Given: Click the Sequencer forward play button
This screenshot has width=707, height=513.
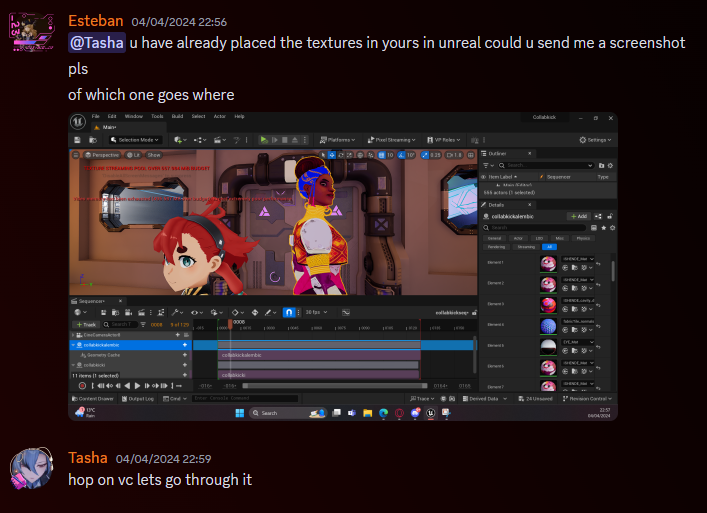Looking at the screenshot, I should click(137, 386).
